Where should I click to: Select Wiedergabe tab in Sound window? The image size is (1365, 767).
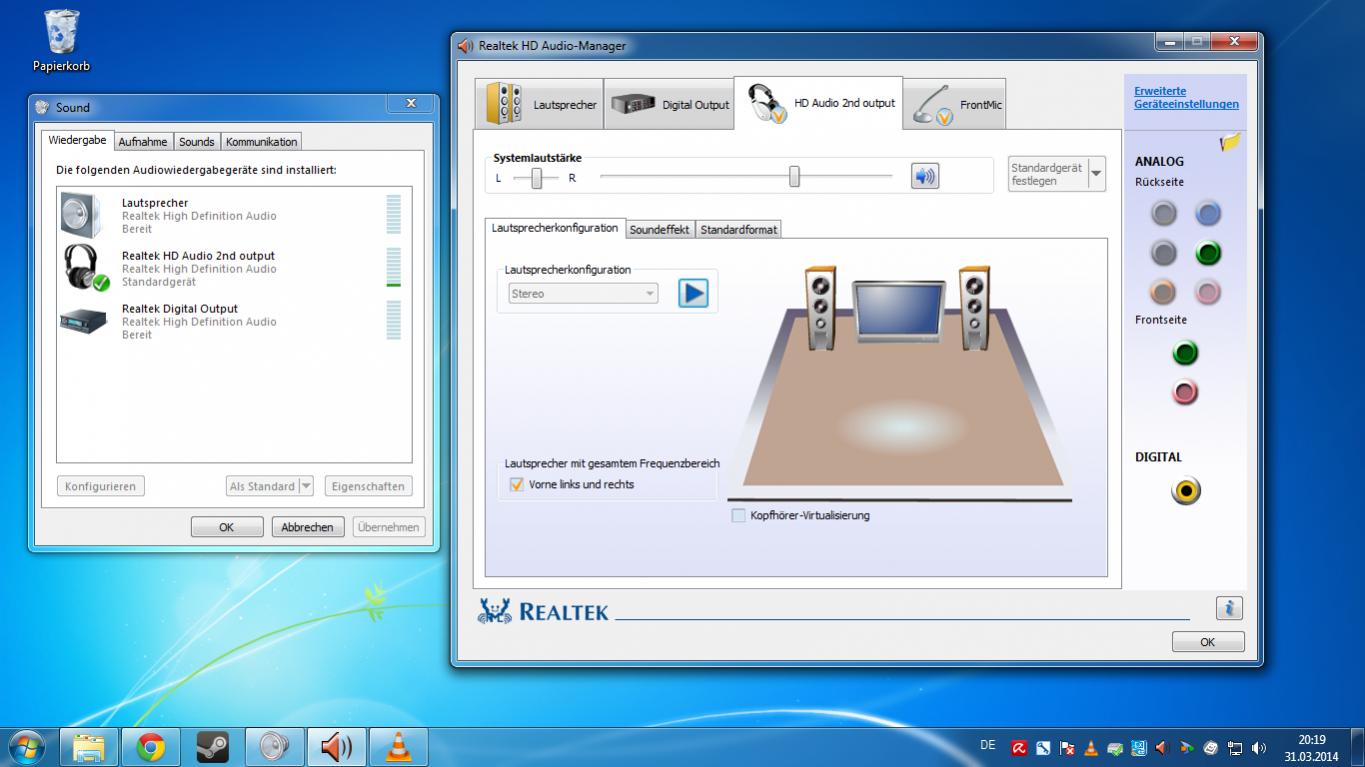77,140
